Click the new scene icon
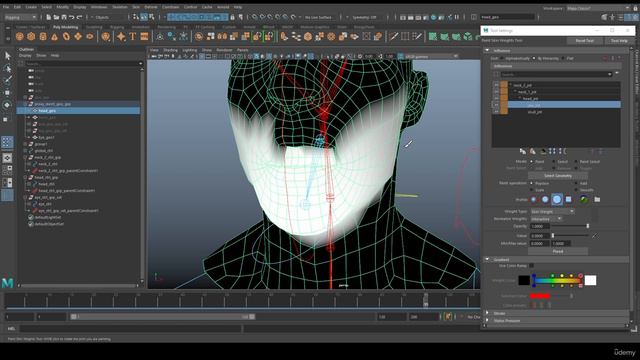The height and width of the screenshot is (360, 640). [49, 17]
